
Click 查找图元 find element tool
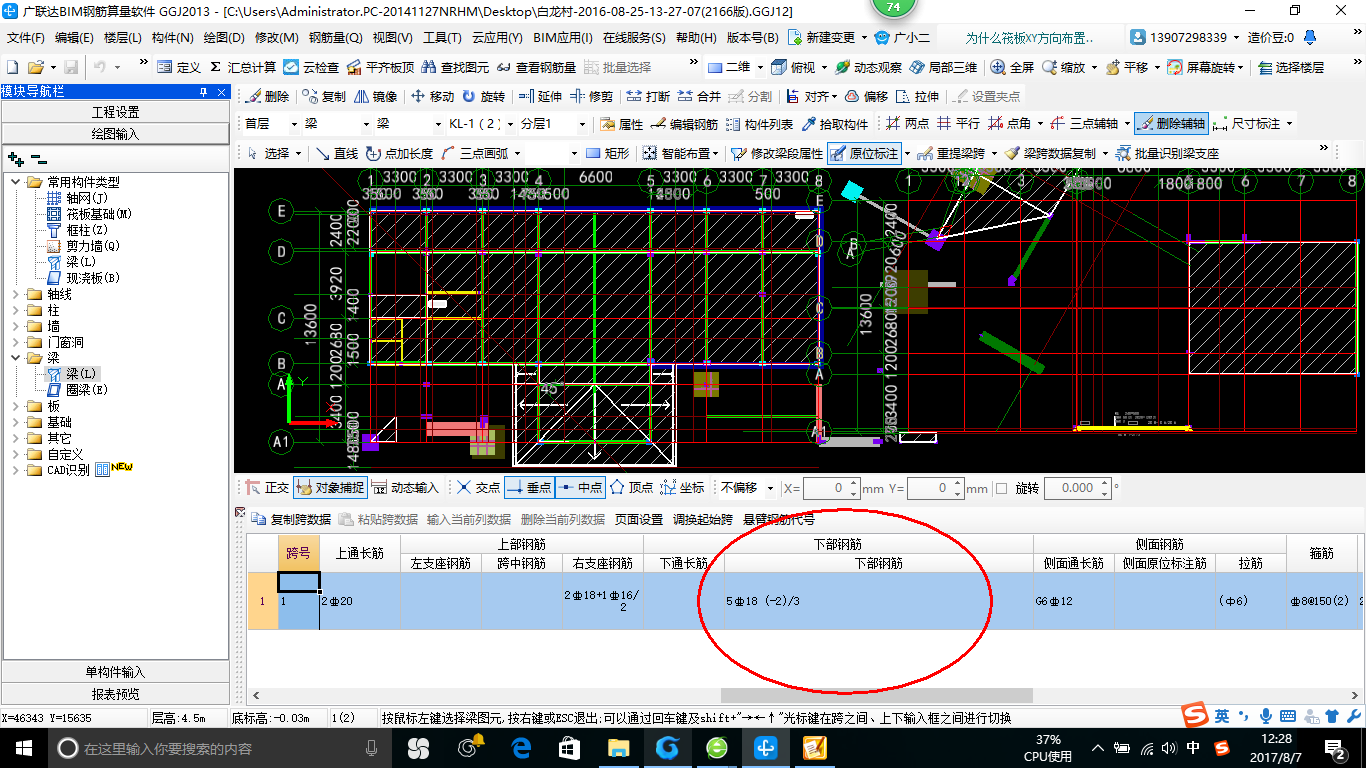click(x=456, y=67)
